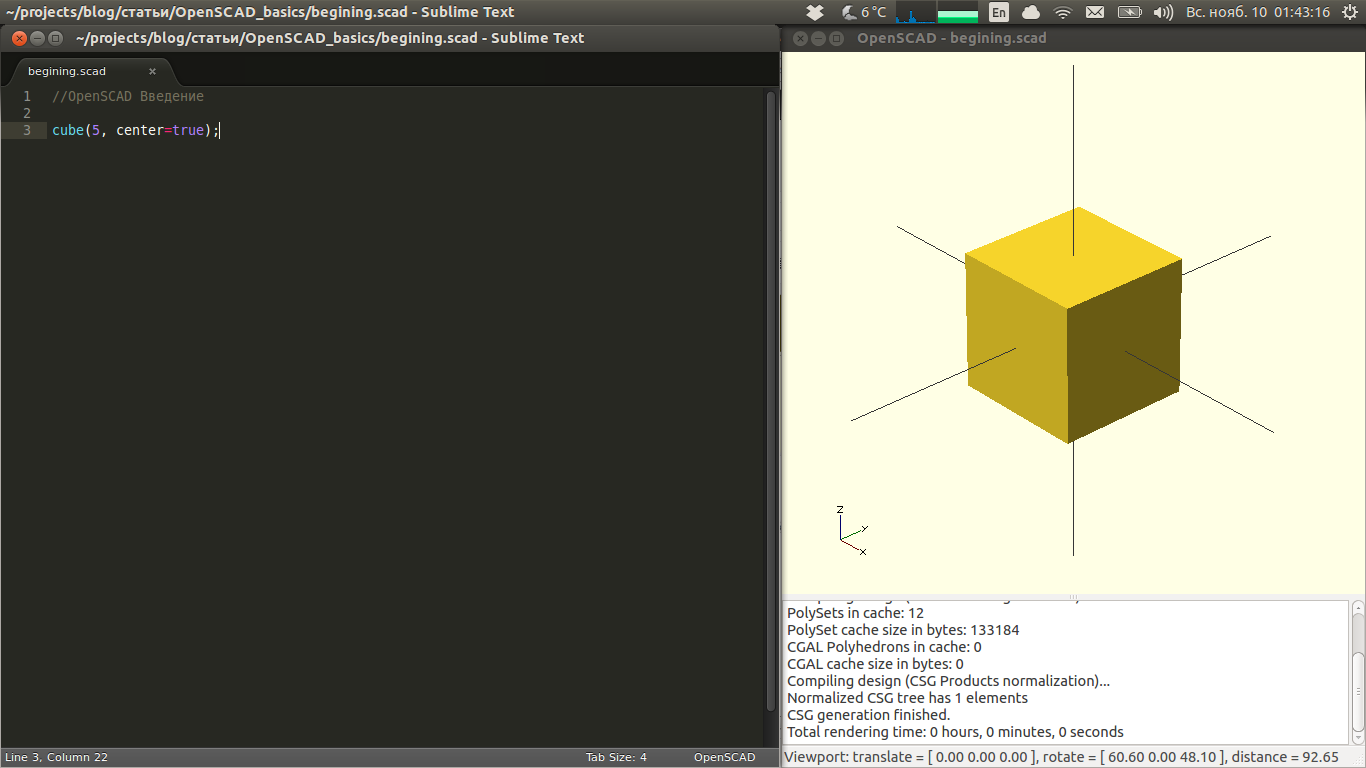This screenshot has width=1366, height=768.
Task: Place cursor in the cube(5, center=true); line
Action: pyautogui.click(x=135, y=130)
